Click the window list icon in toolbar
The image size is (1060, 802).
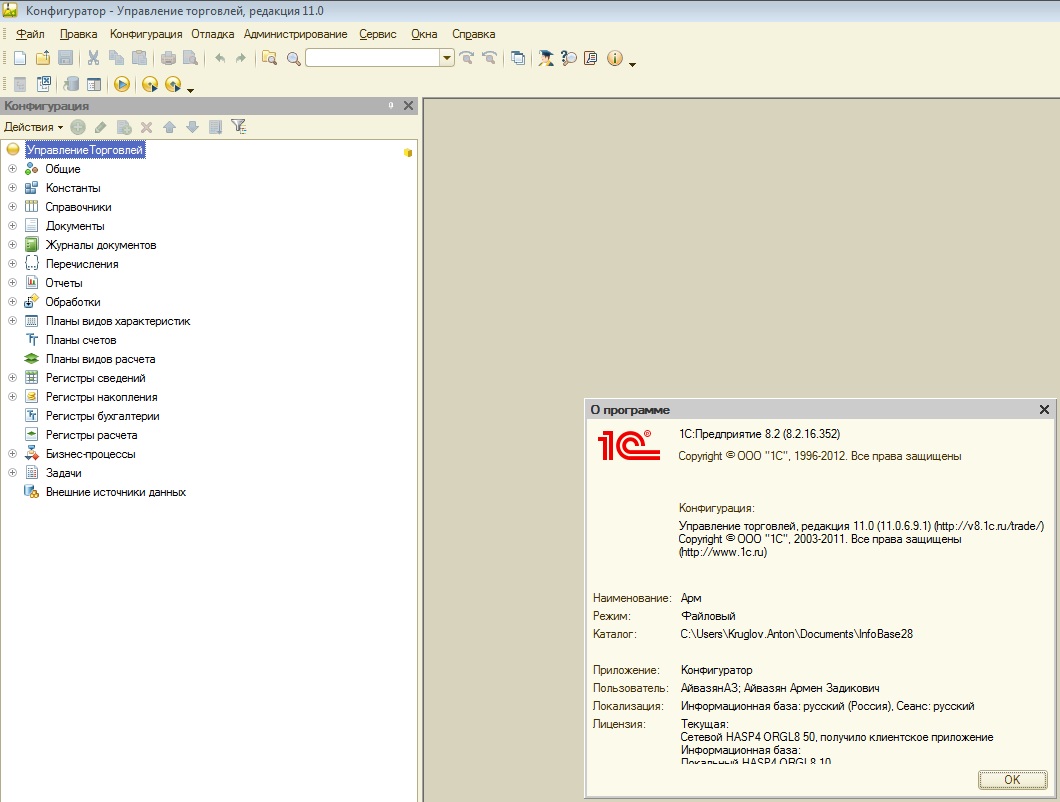coord(517,58)
